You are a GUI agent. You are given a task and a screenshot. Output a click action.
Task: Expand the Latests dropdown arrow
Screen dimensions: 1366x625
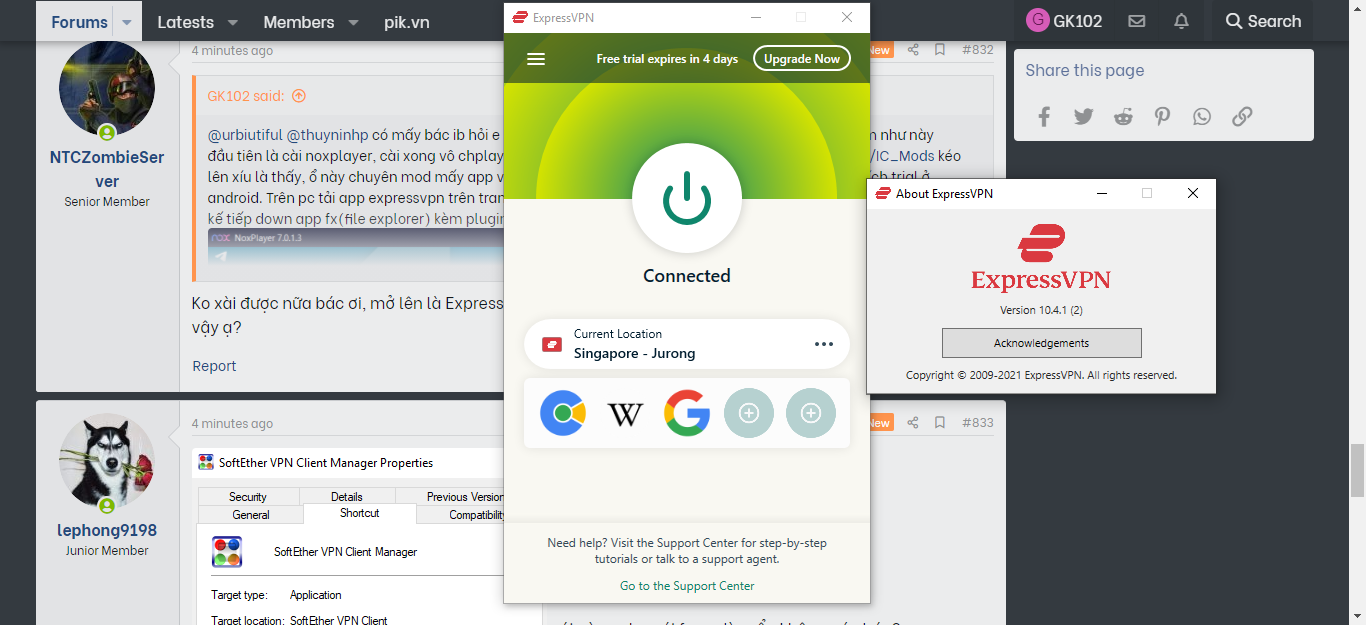[232, 22]
